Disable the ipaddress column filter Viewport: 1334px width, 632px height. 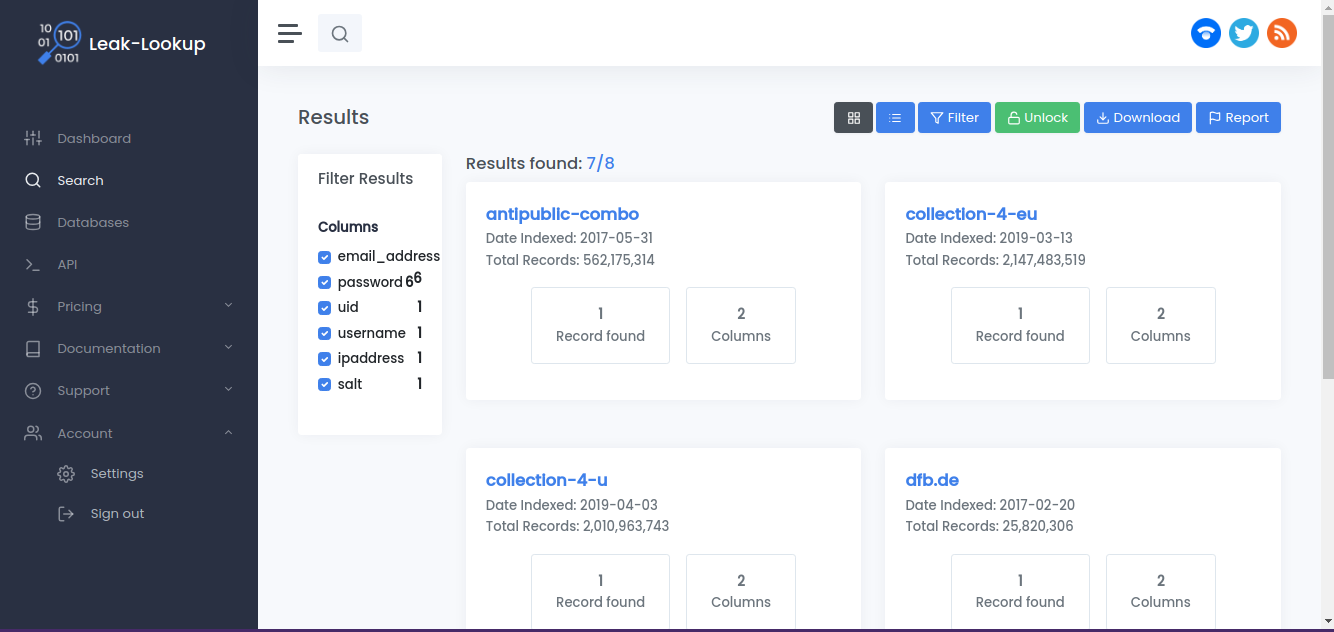coord(324,358)
